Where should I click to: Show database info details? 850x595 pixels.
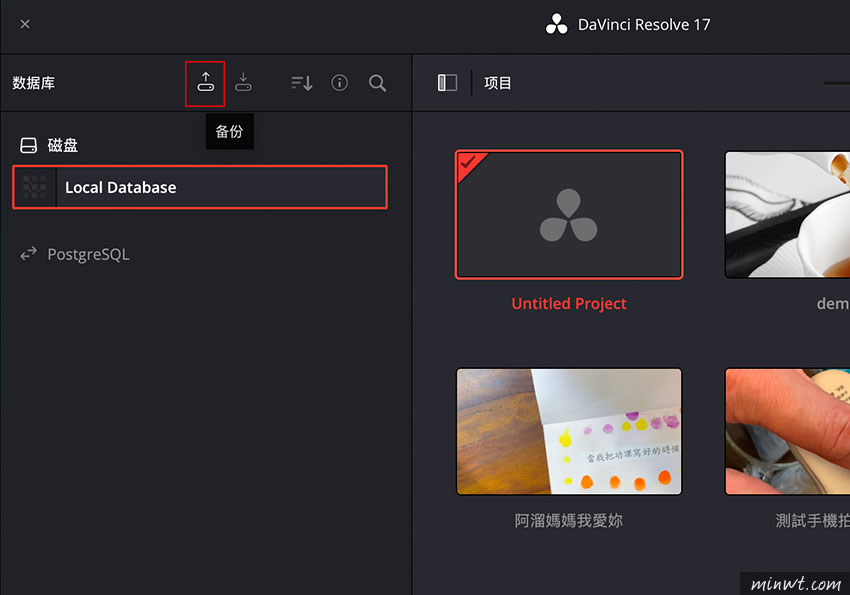[x=339, y=83]
